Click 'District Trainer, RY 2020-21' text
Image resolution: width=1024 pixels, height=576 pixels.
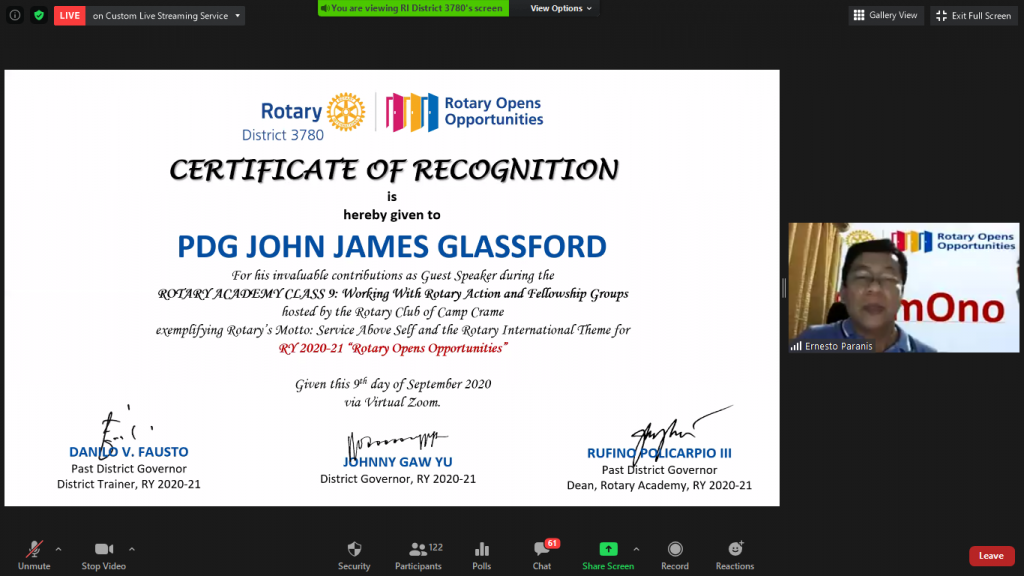pyautogui.click(x=129, y=484)
